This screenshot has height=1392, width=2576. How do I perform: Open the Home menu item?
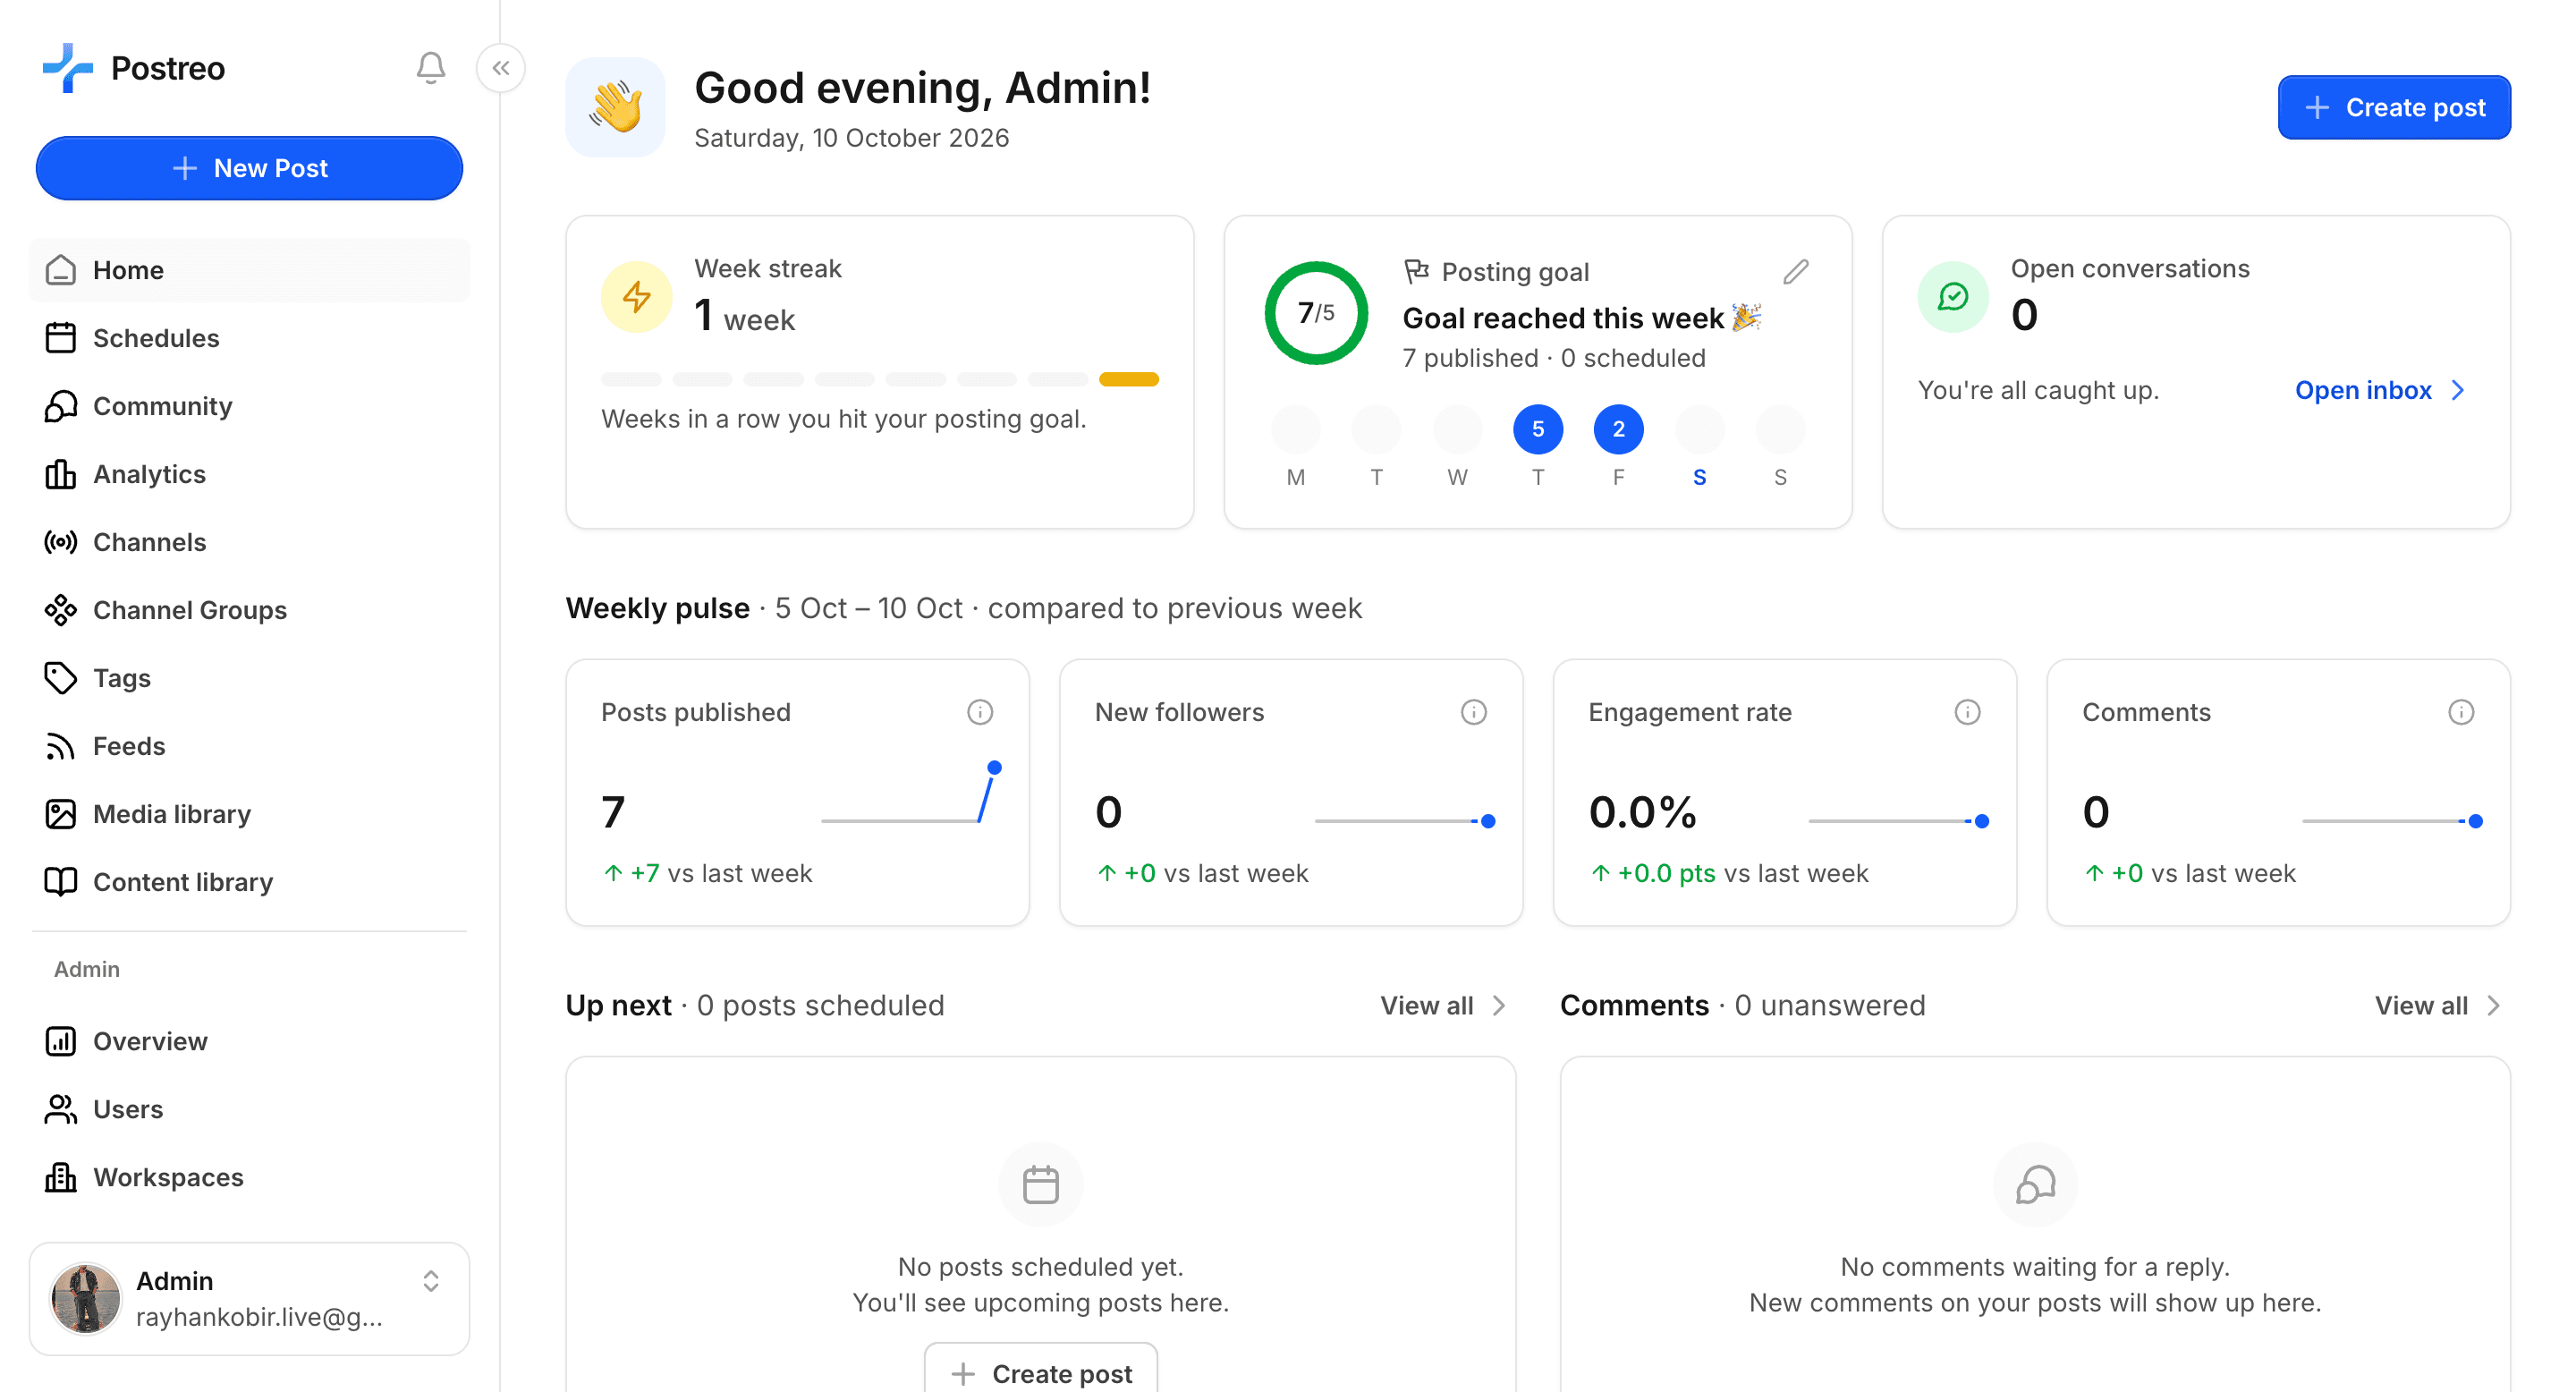tap(249, 270)
